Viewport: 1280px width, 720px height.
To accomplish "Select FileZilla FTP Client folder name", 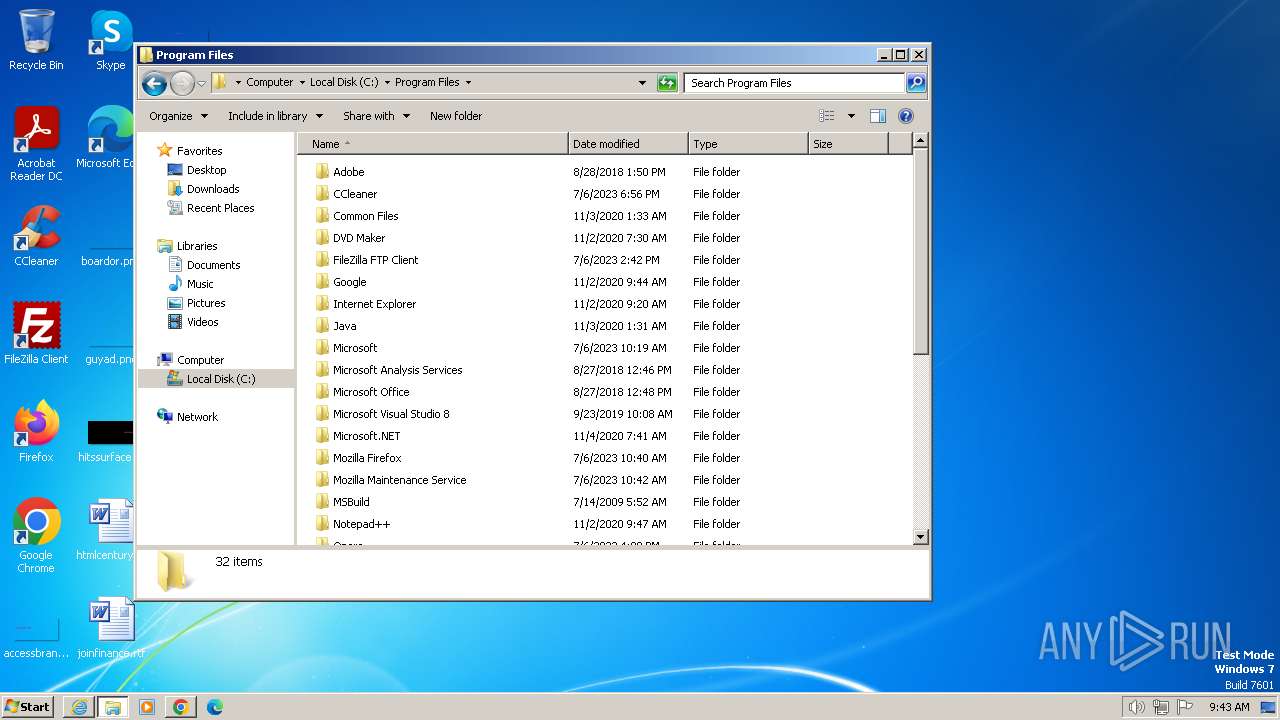I will click(x=375, y=260).
